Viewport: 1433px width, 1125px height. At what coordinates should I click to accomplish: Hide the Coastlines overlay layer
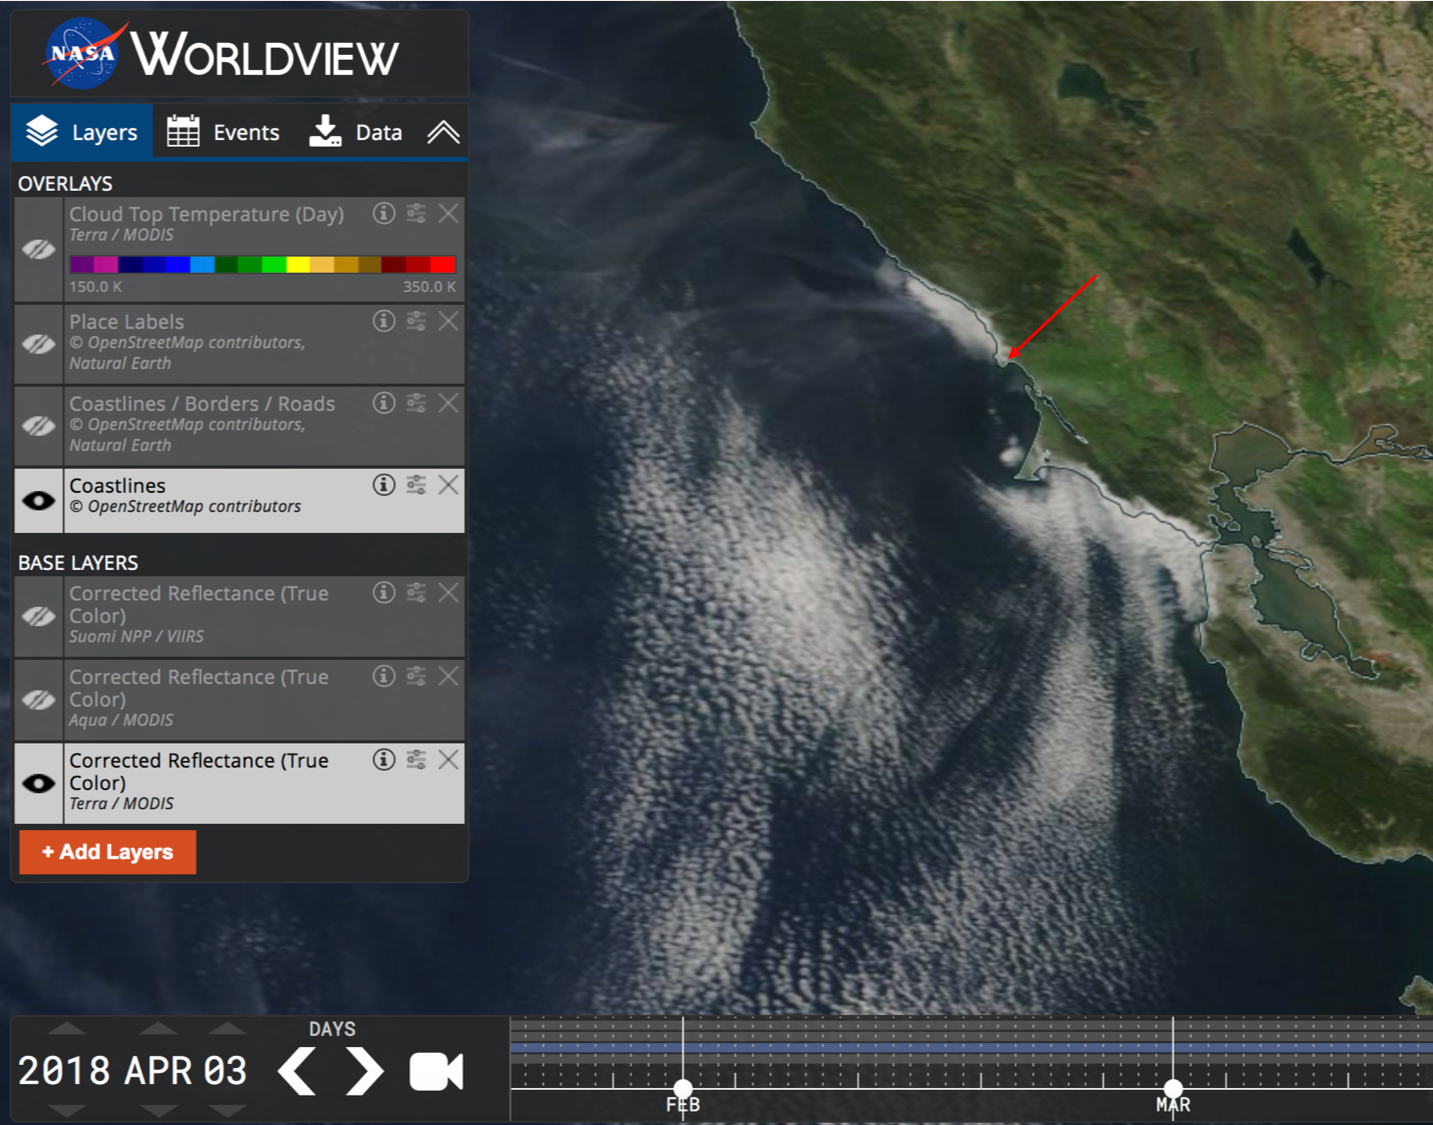[x=39, y=500]
